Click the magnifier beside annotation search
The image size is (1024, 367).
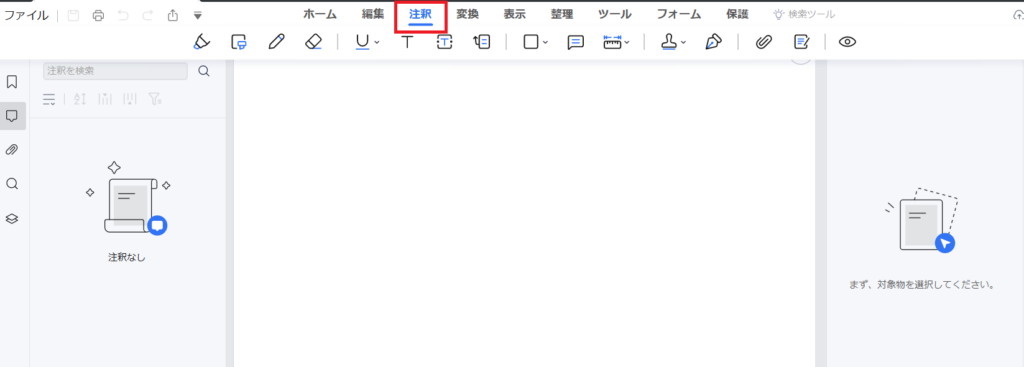[204, 71]
